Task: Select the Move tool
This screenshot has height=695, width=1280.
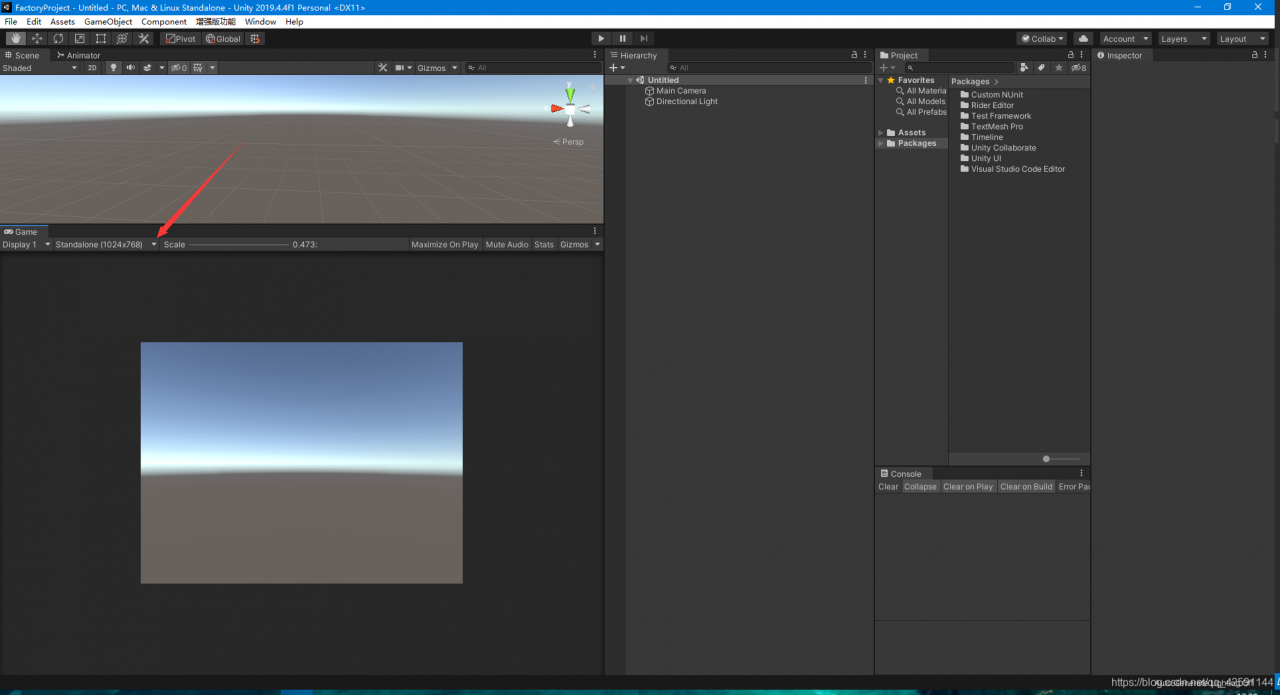Action: [37, 39]
